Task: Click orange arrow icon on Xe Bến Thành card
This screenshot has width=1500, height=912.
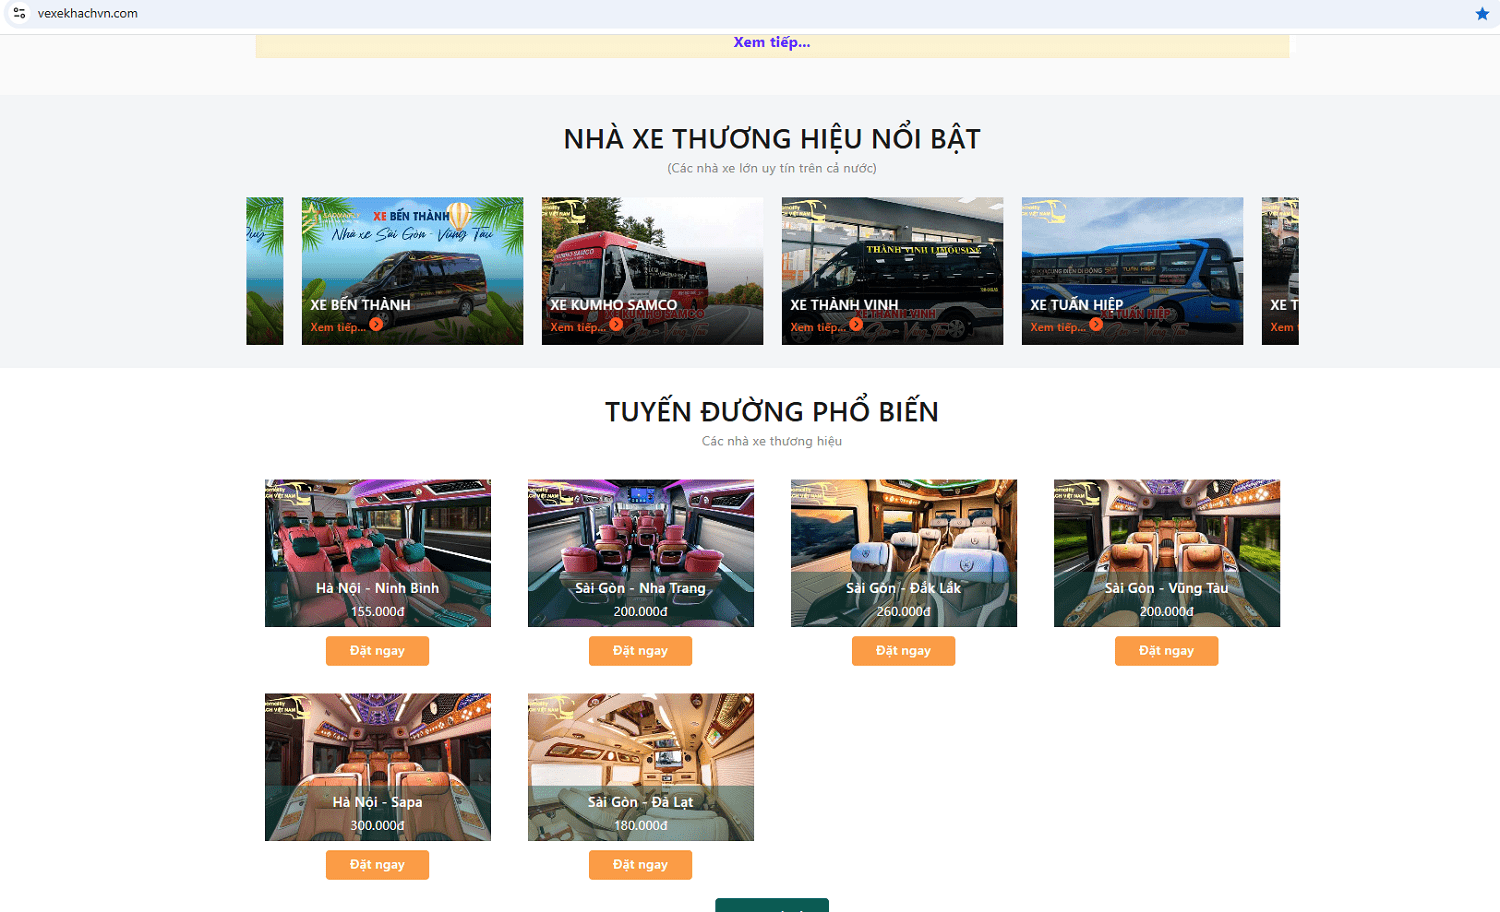Action: click(376, 324)
